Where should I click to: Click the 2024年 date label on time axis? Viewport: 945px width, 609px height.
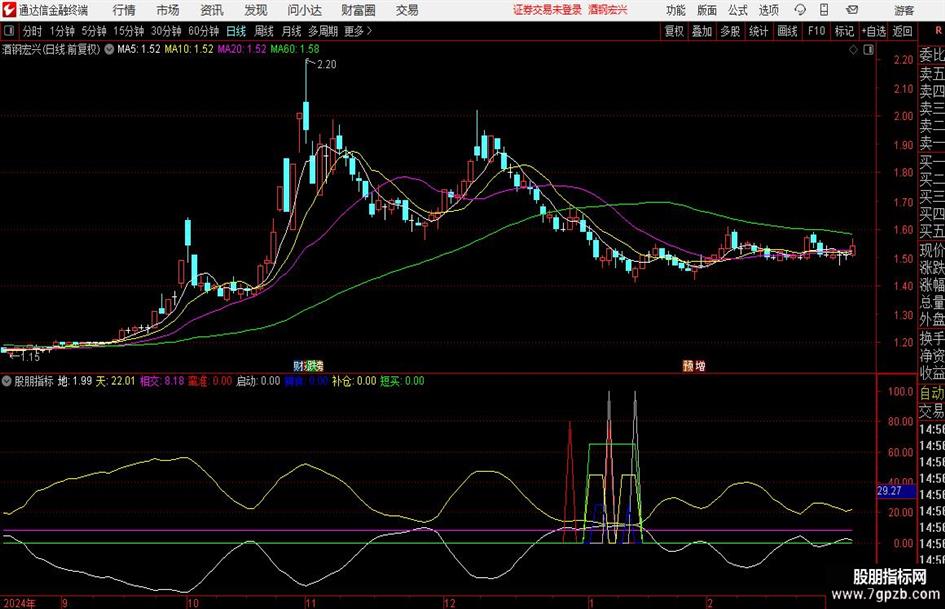pyautogui.click(x=19, y=603)
